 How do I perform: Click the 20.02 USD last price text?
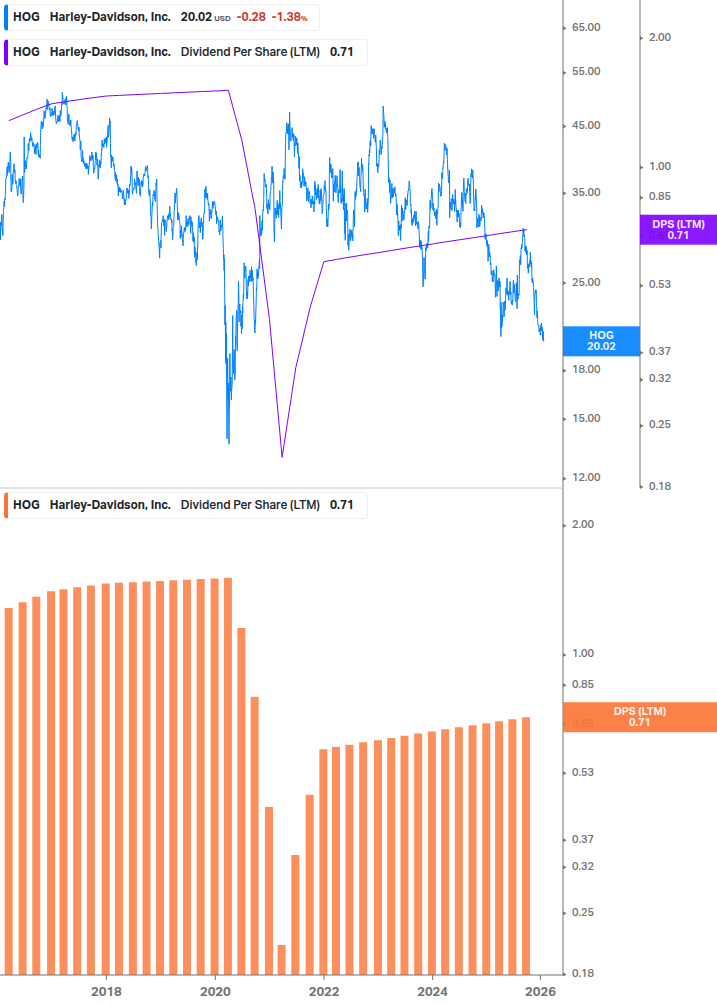[x=205, y=17]
